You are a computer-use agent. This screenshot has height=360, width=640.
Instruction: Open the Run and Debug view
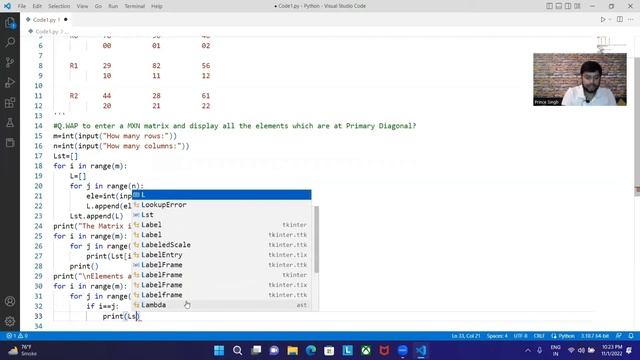click(10, 82)
